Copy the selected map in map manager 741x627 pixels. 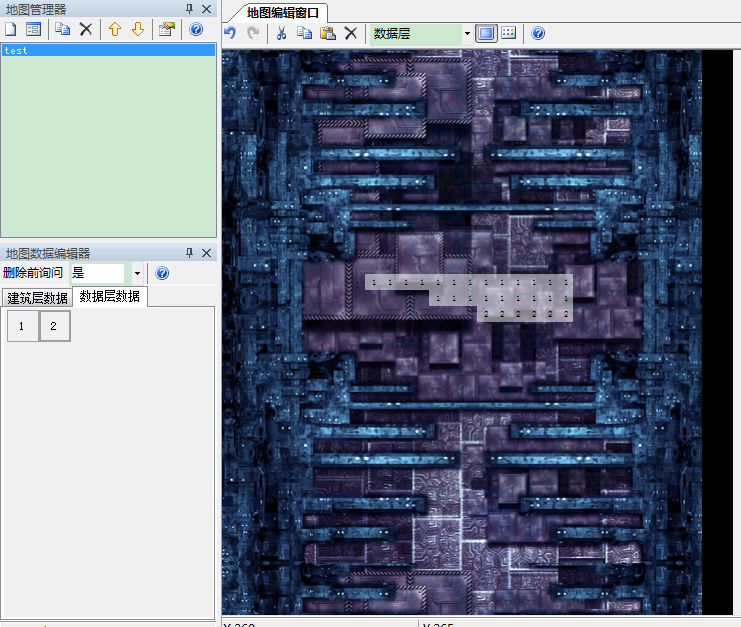coord(62,29)
